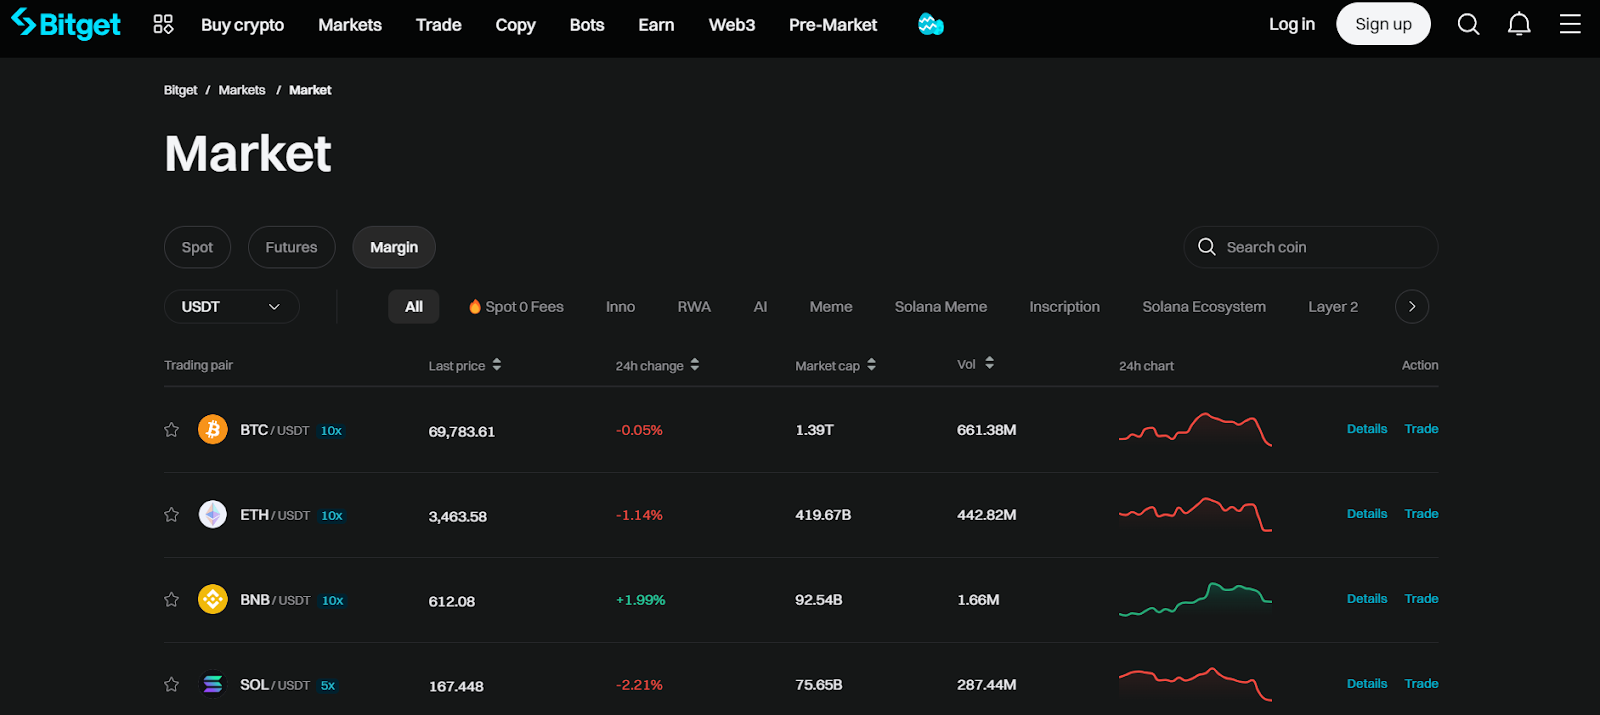Click the Log in link

tap(1292, 24)
